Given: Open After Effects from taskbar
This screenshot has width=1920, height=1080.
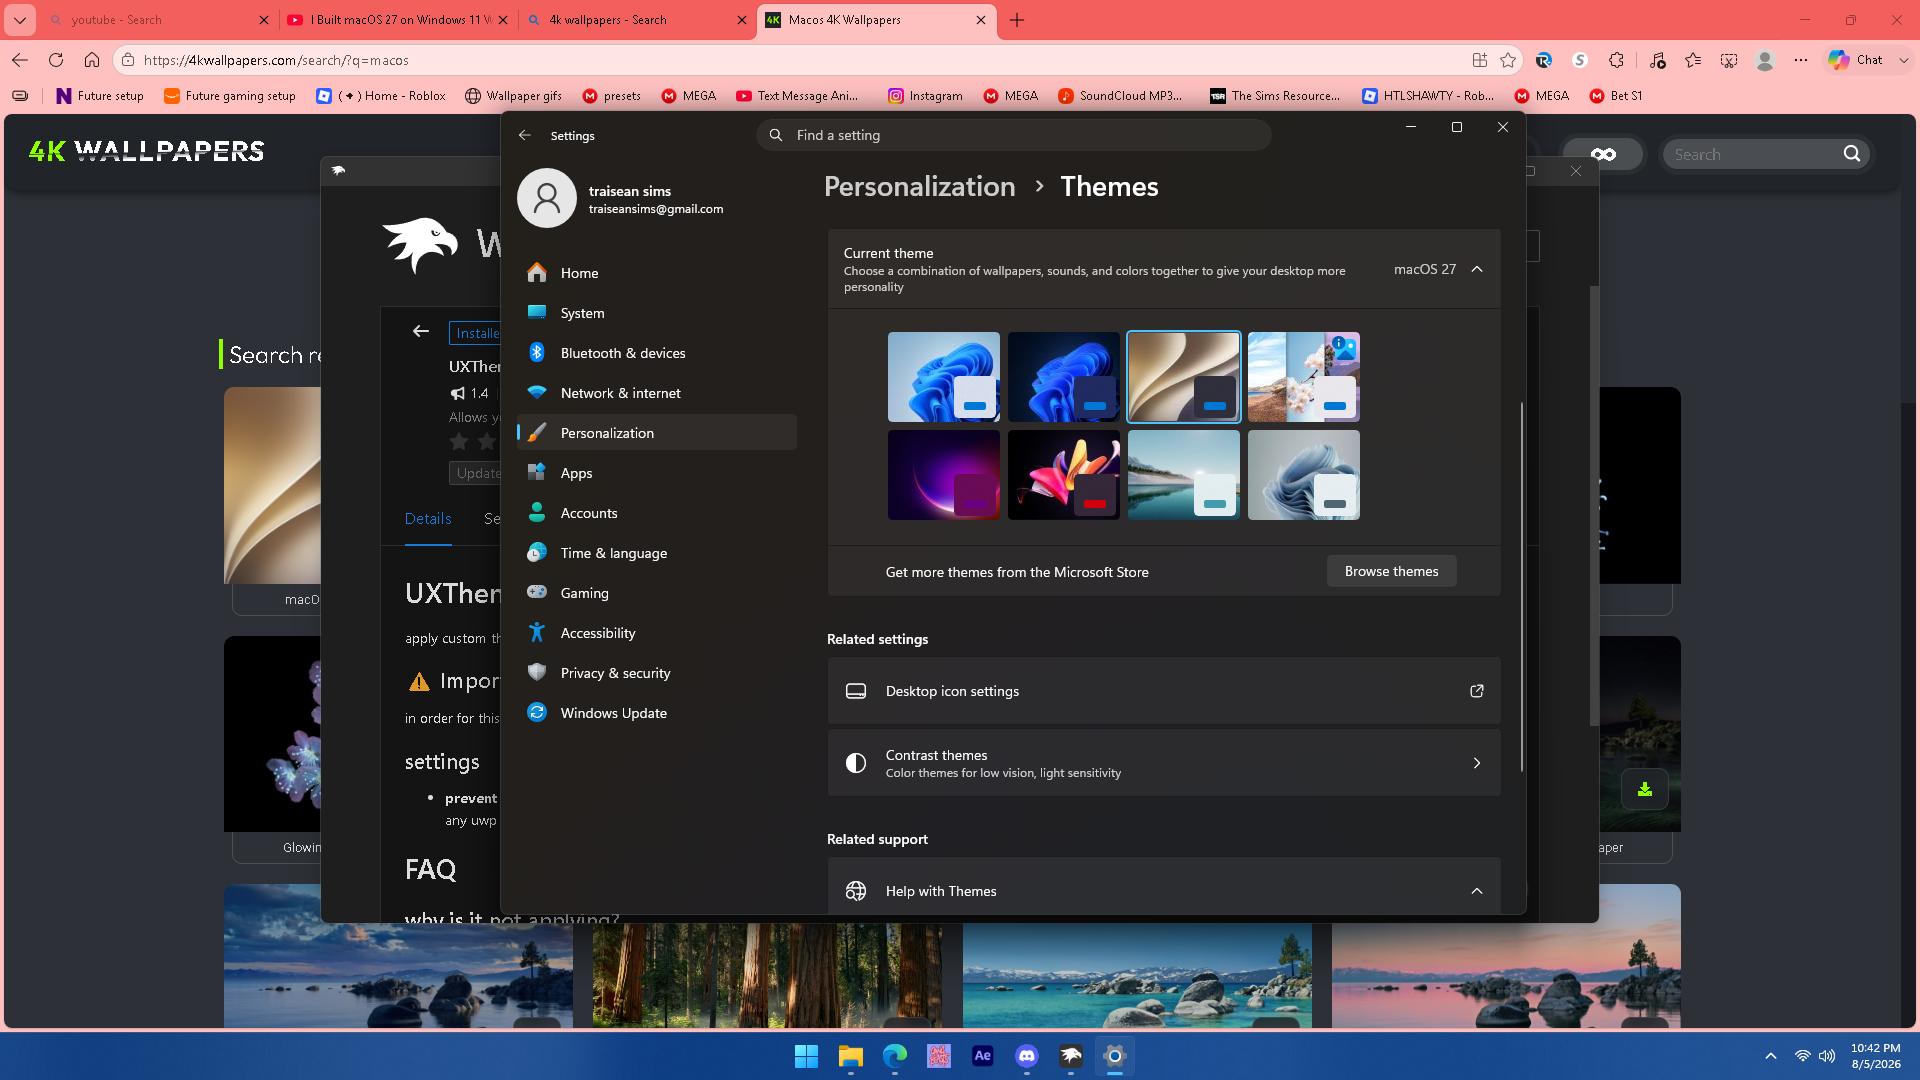Looking at the screenshot, I should 983,1056.
